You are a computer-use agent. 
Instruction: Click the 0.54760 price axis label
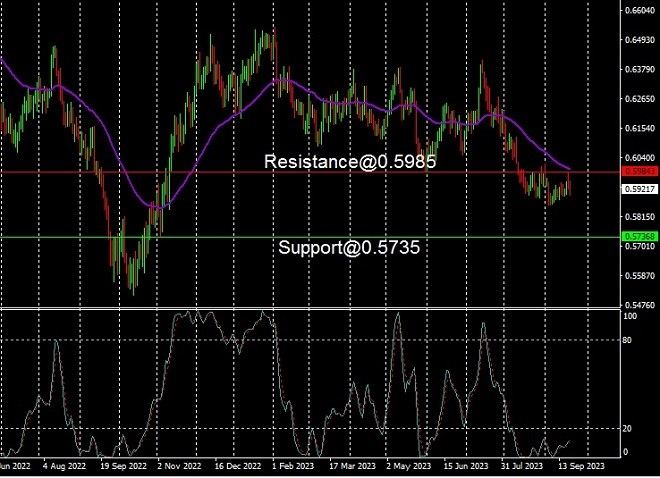click(640, 305)
